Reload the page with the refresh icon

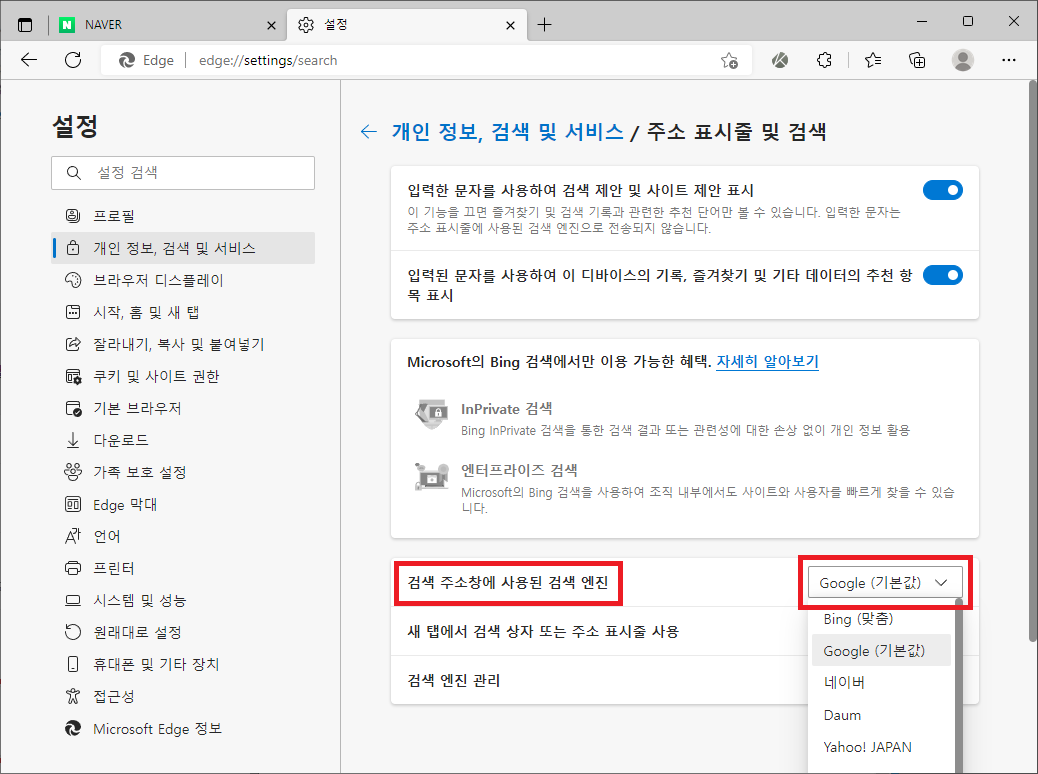pos(73,60)
